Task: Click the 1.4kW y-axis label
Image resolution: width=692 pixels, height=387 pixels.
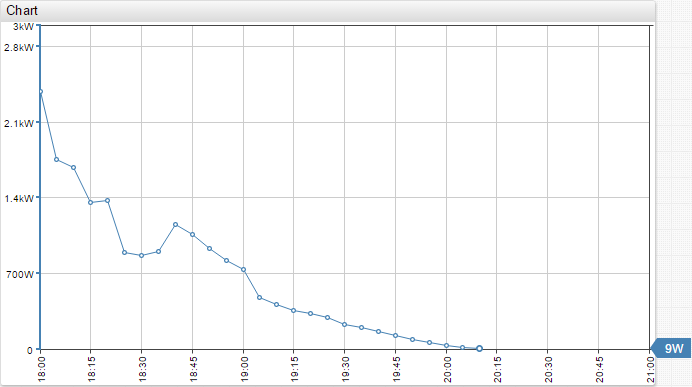Action: 19,199
